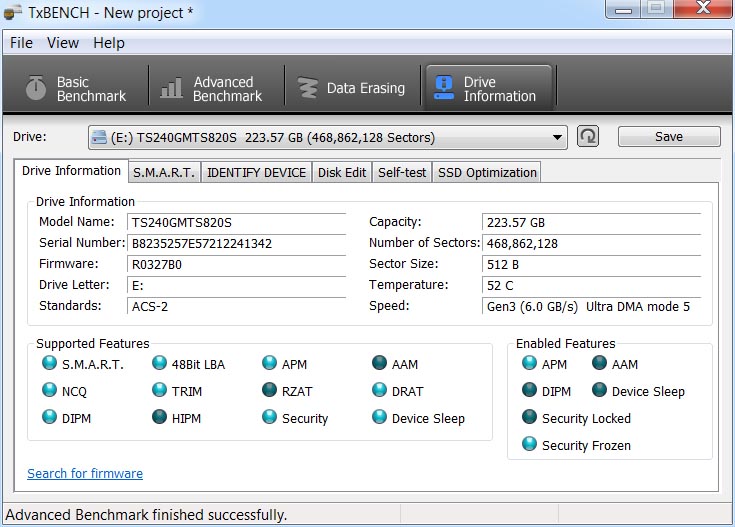Screen dimensions: 735x527
Task: Click the APM indicator in Supported Features
Action: coord(270,363)
